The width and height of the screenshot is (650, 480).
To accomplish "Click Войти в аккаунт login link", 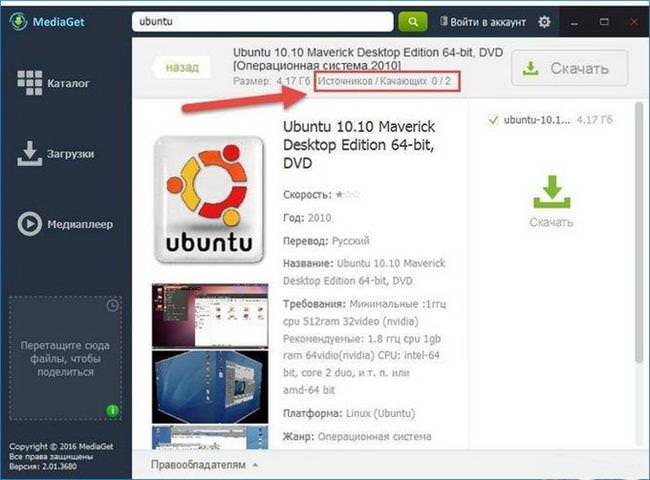I will 483,22.
